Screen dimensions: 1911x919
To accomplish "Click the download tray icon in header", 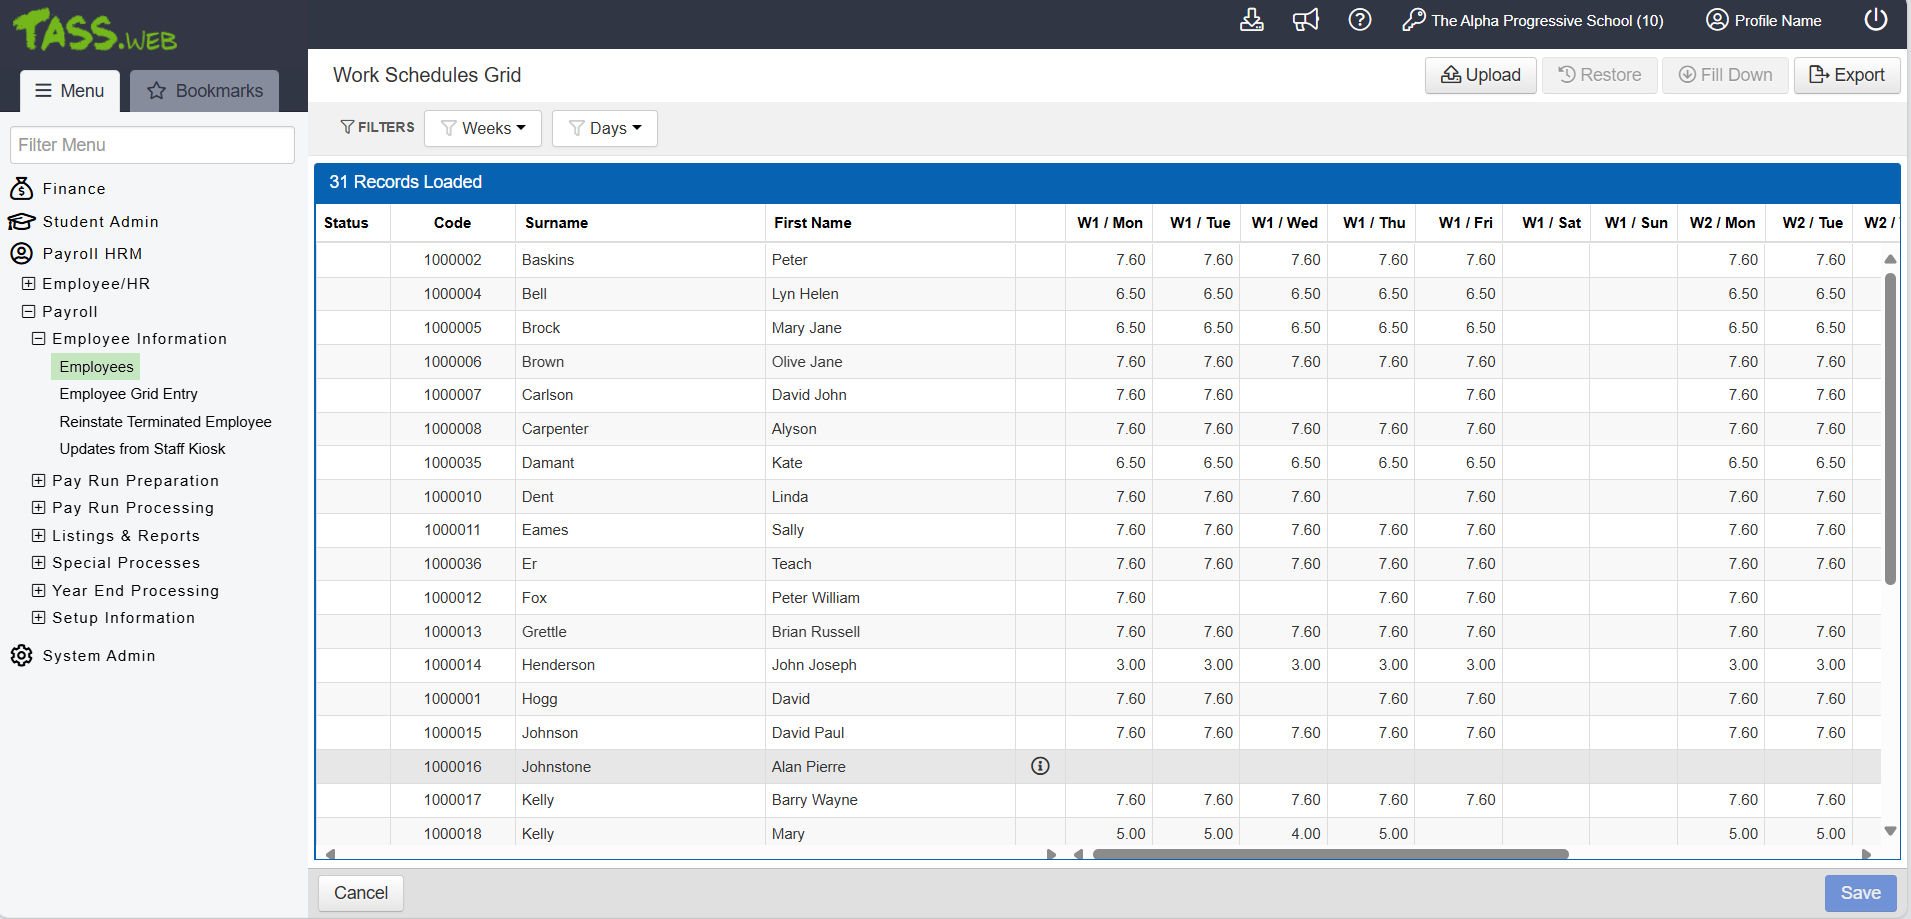I will (1251, 20).
